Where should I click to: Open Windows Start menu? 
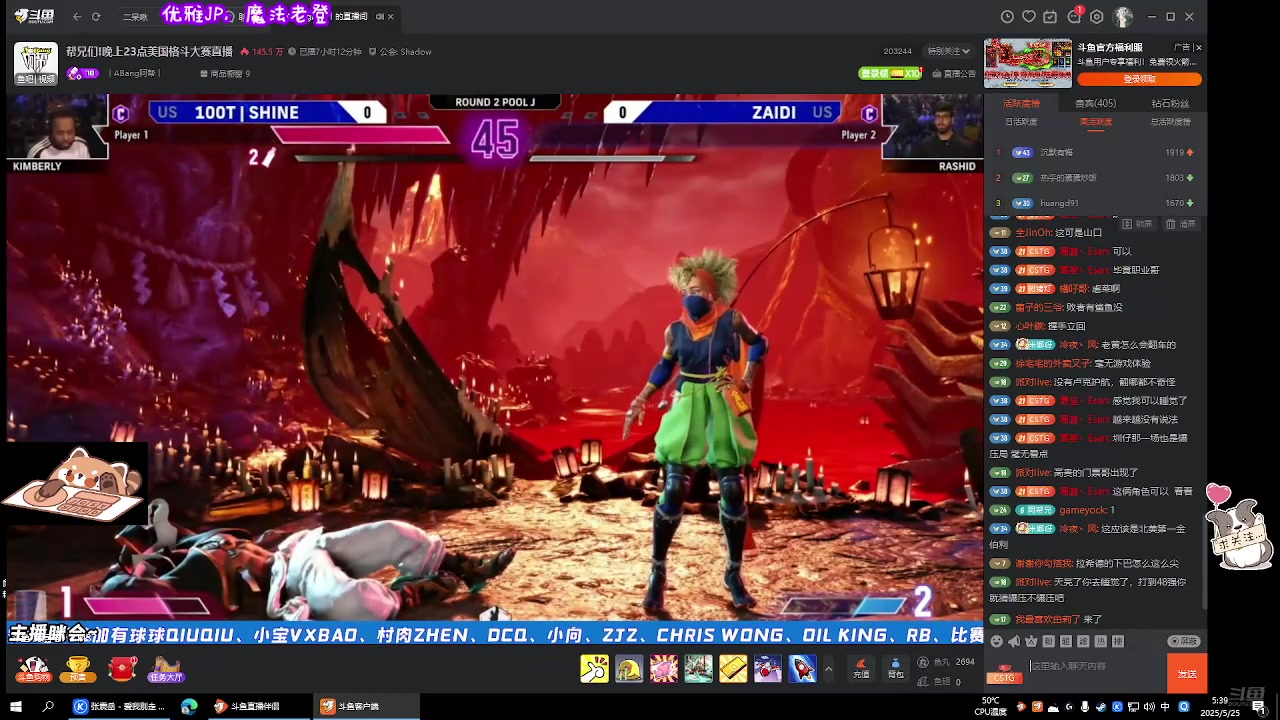(17, 706)
